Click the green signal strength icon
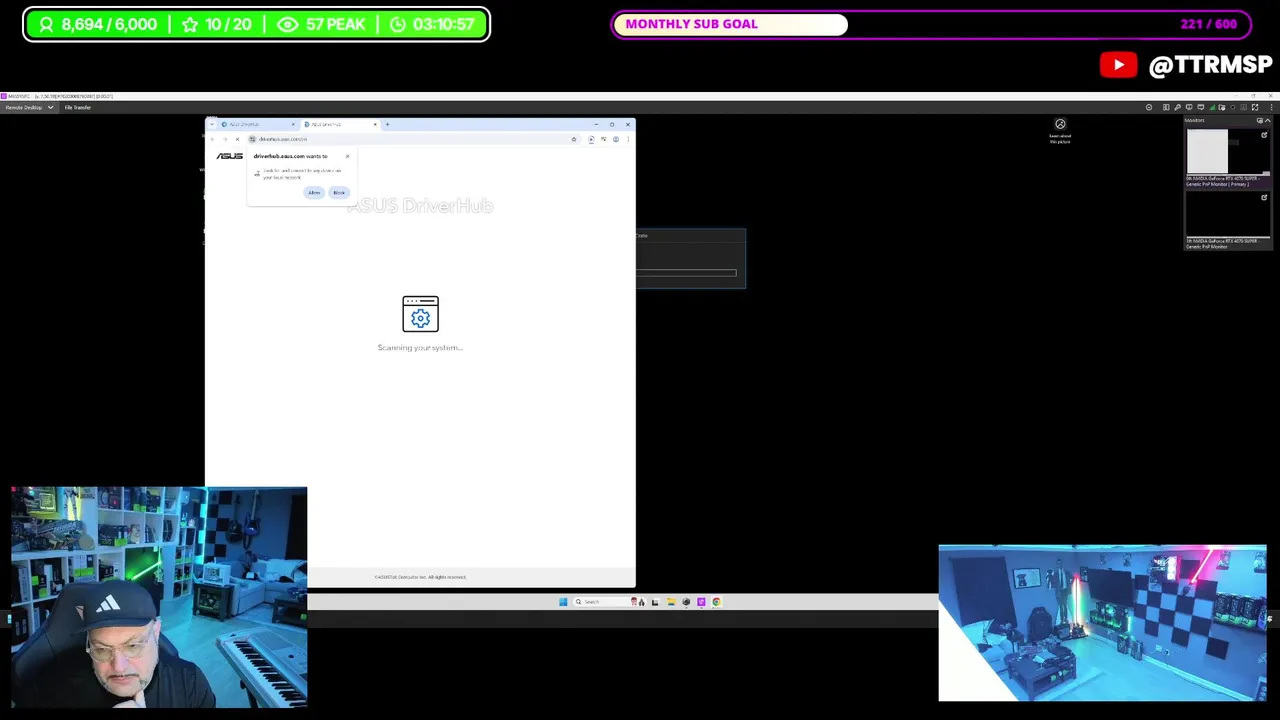The width and height of the screenshot is (1280, 720). coord(1212,107)
